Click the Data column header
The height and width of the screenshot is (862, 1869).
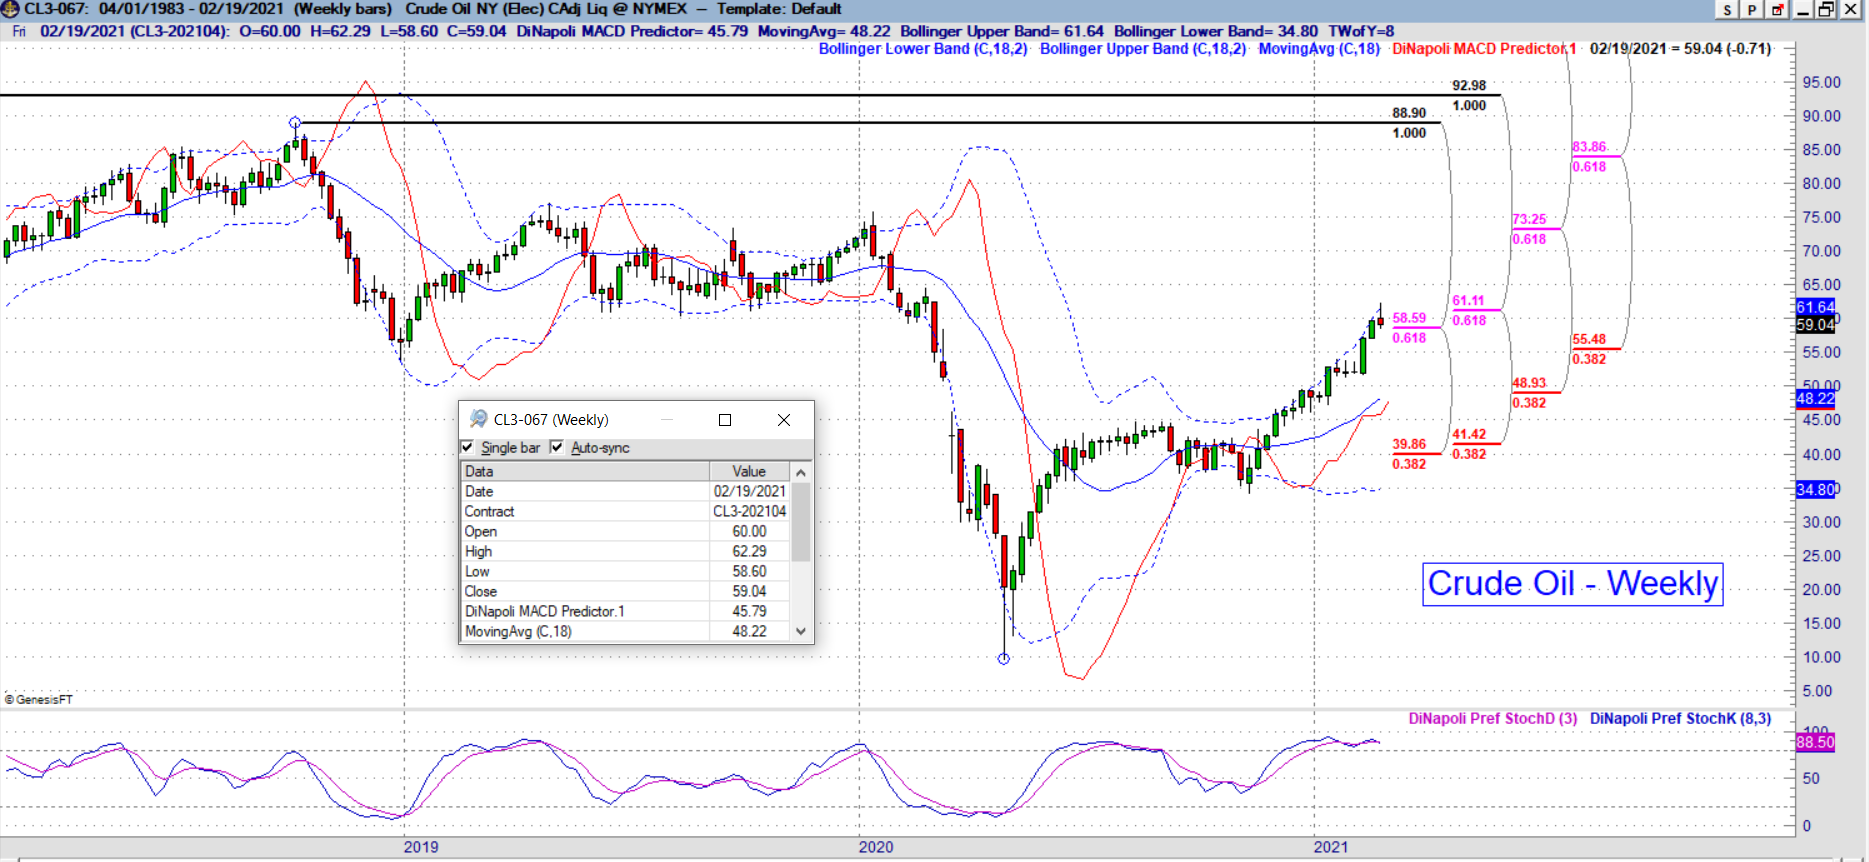[585, 471]
